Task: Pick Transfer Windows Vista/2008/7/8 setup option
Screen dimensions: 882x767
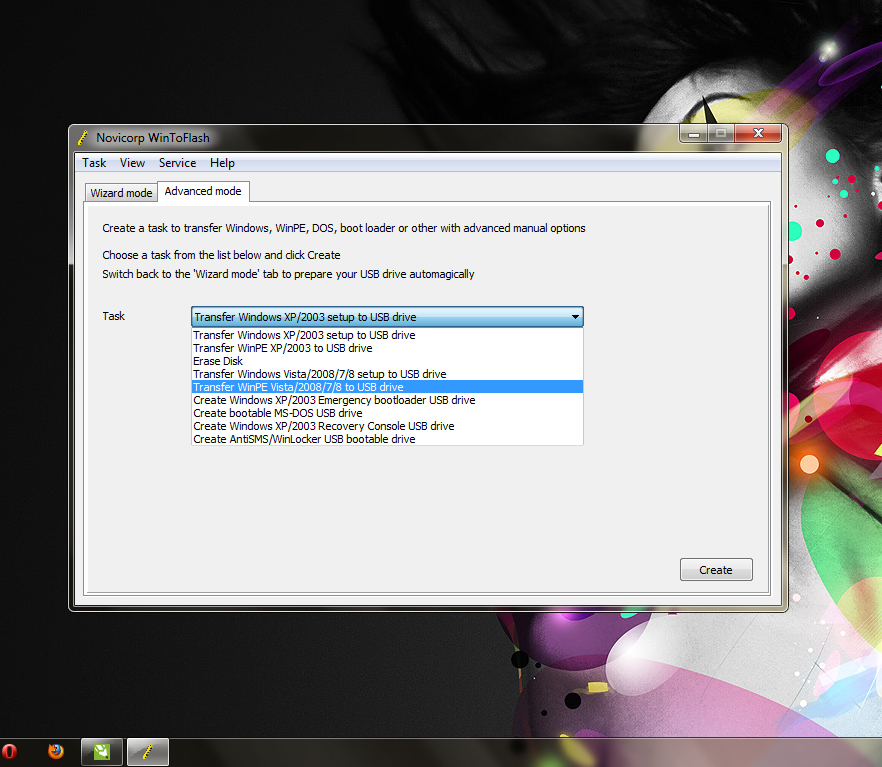Action: coord(387,374)
